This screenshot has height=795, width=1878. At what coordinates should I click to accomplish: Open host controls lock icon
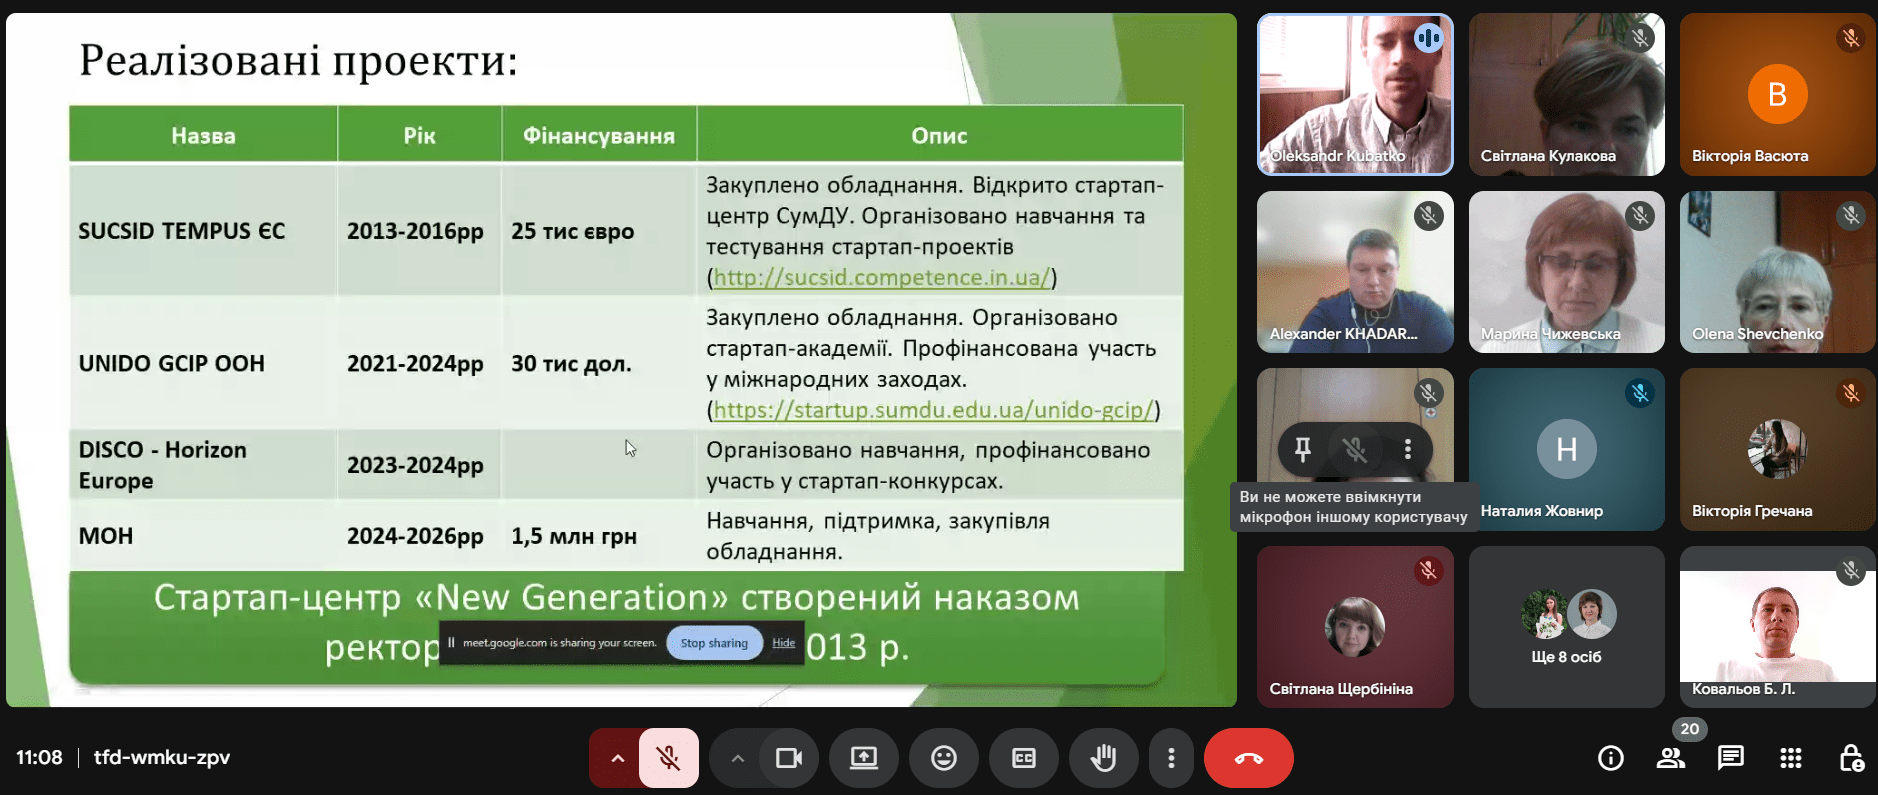pyautogui.click(x=1850, y=758)
